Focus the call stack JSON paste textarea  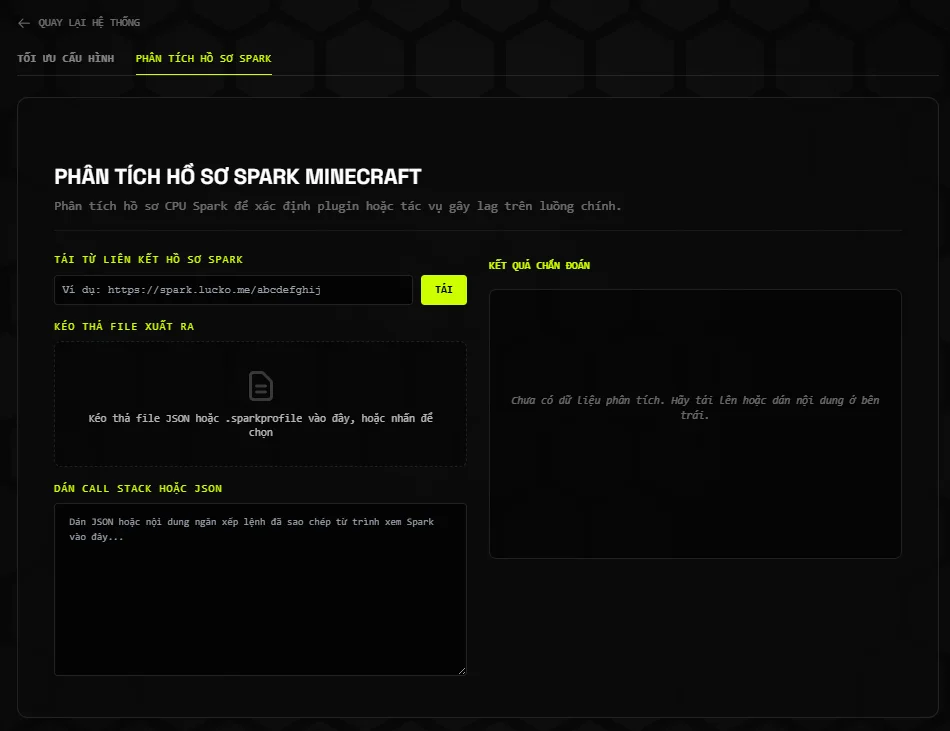click(x=261, y=589)
